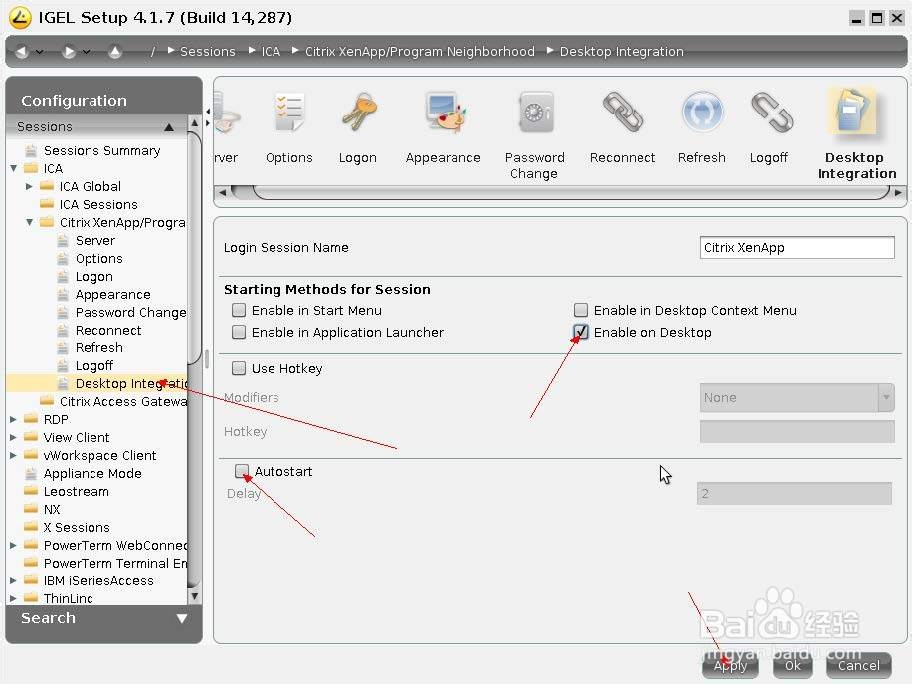
Task: Open the Logoff broken chain icon
Action: (771, 112)
